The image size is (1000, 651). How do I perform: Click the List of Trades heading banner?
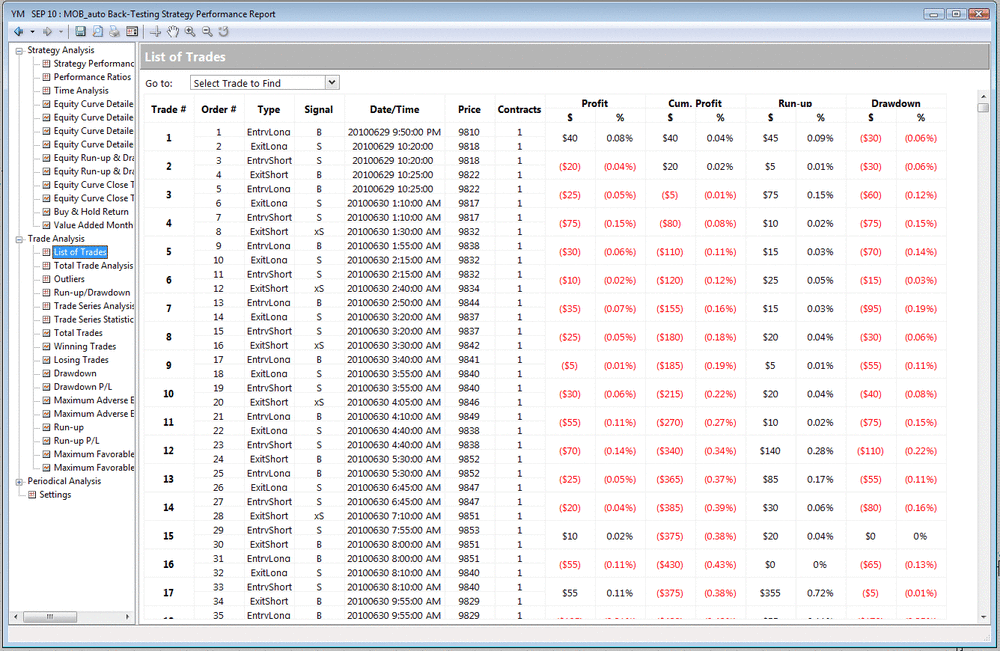click(x=564, y=57)
